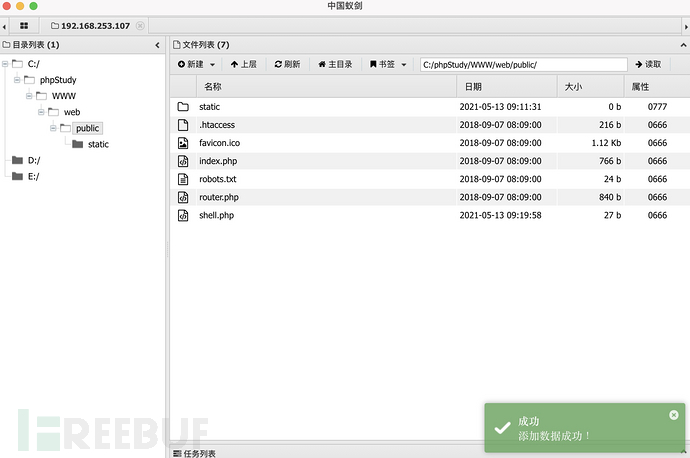Click the E:/ drive folder icon
This screenshot has height=458, width=690.
[x=18, y=176]
